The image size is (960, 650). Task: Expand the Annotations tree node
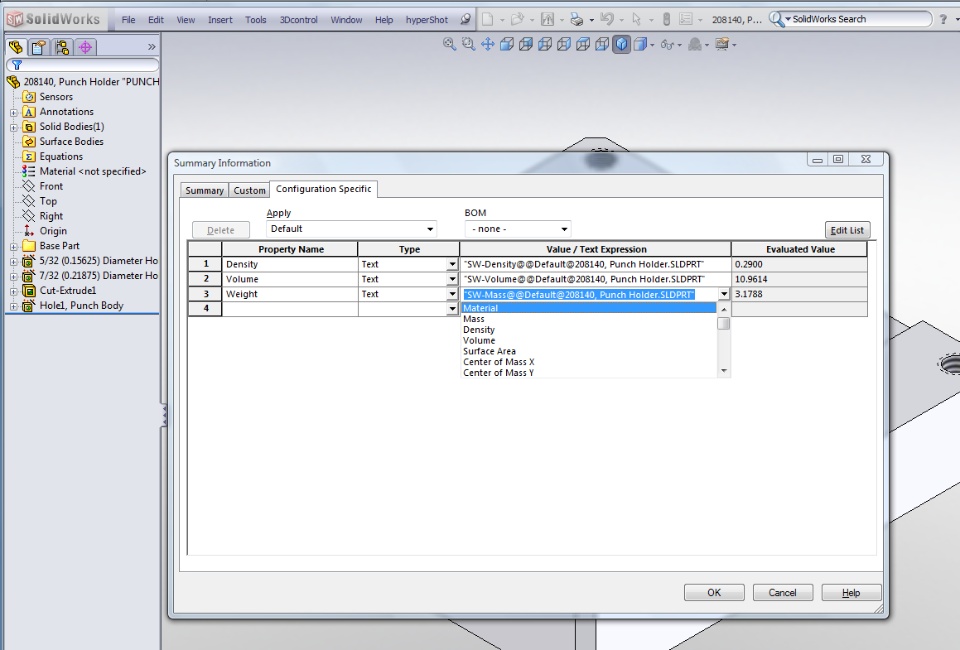point(13,113)
